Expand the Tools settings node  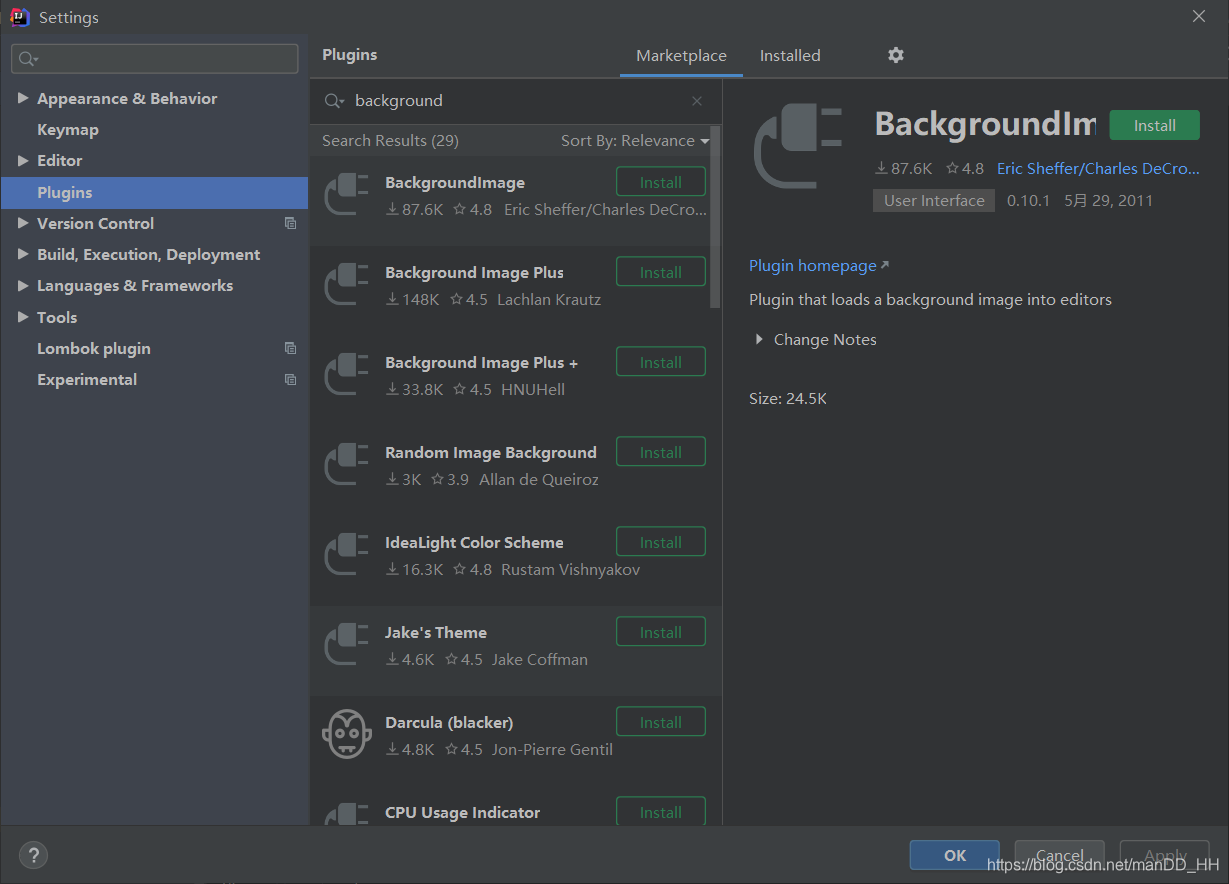pyautogui.click(x=23, y=317)
